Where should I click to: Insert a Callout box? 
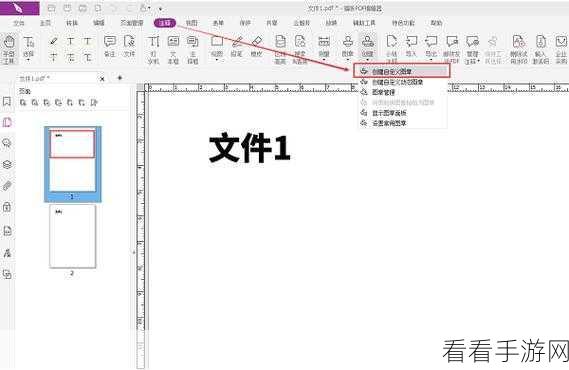[193, 50]
